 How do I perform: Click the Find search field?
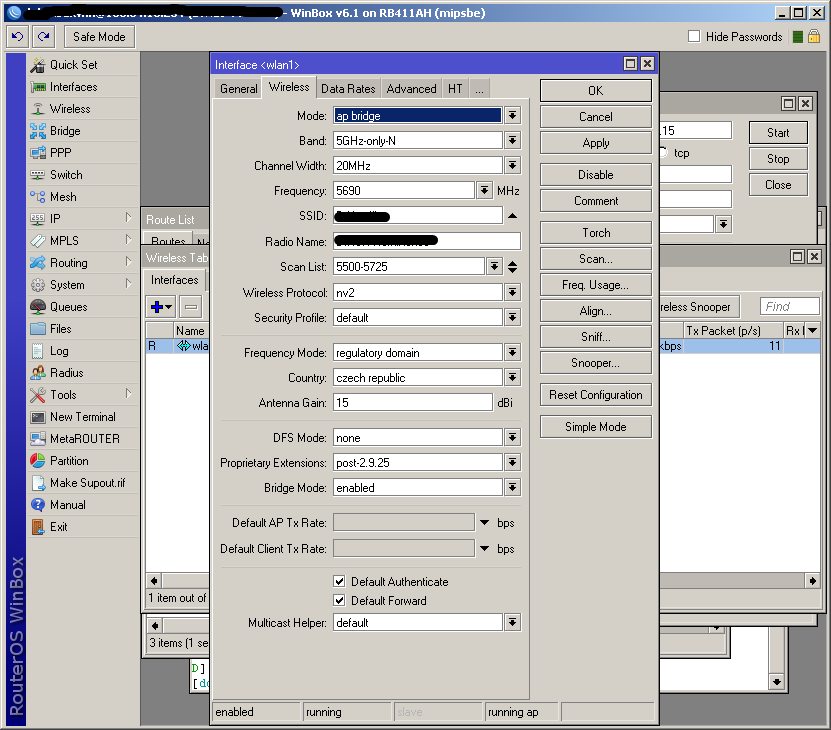790,306
